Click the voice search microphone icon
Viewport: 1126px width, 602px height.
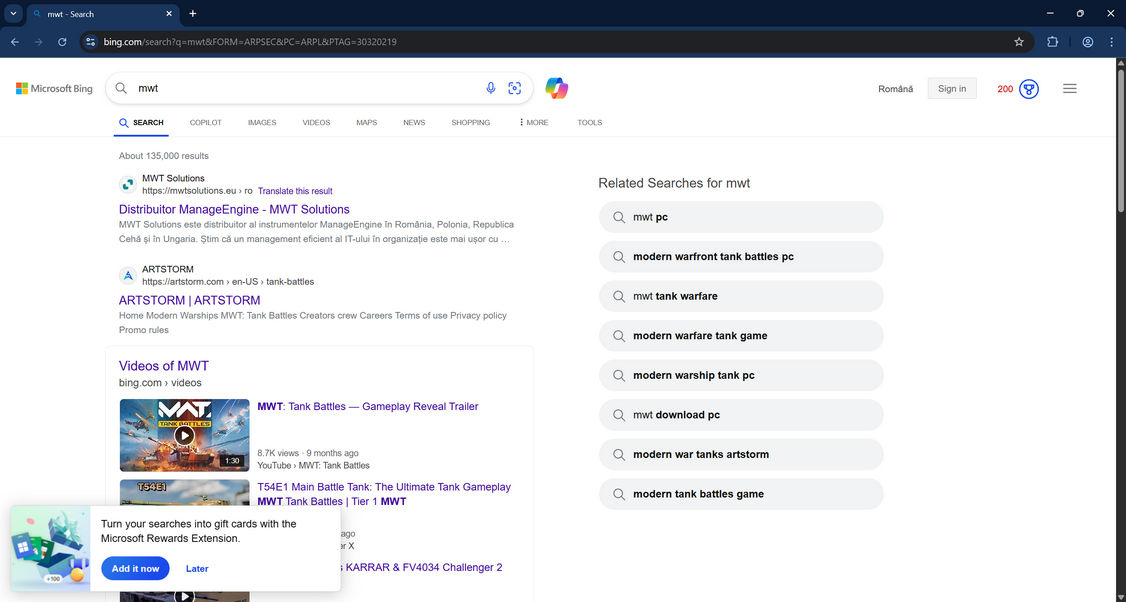[490, 88]
